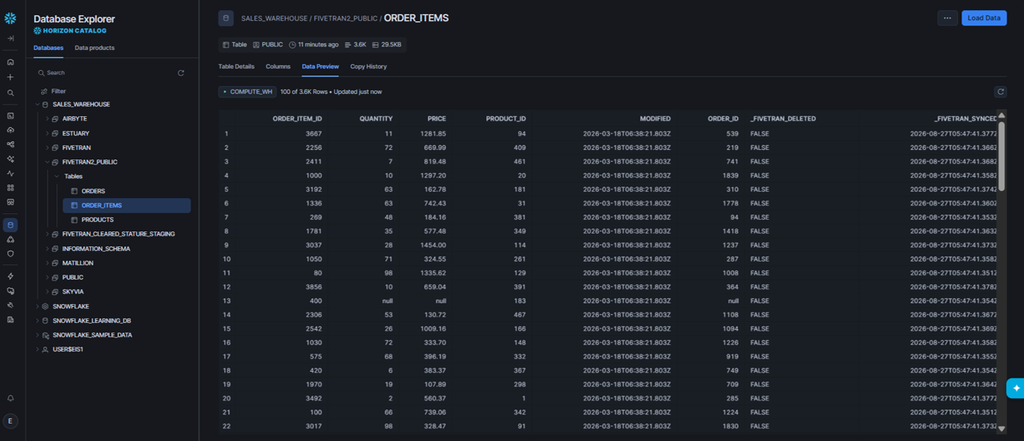This screenshot has height=441, width=1024.
Task: Click the QUANTITY column header
Action: [376, 119]
